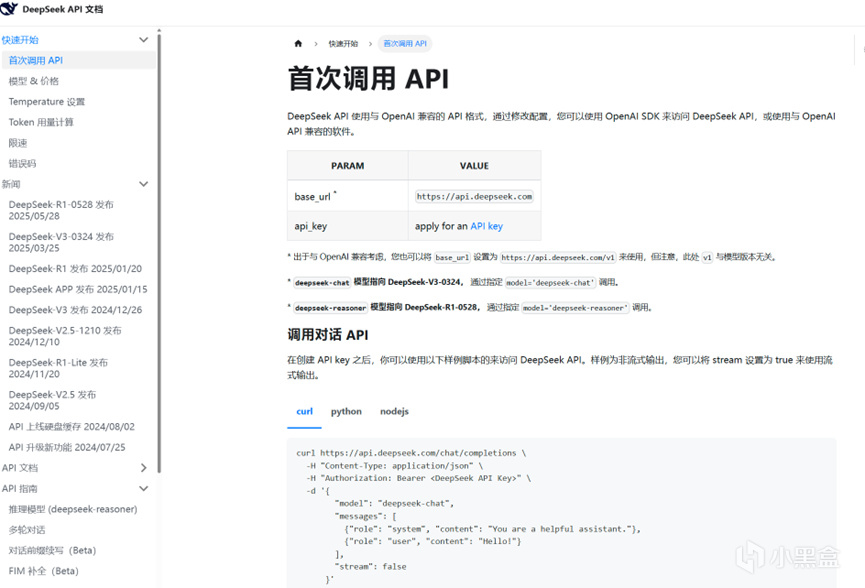Open 首次调用 API in sidebar

pyautogui.click(x=78, y=60)
